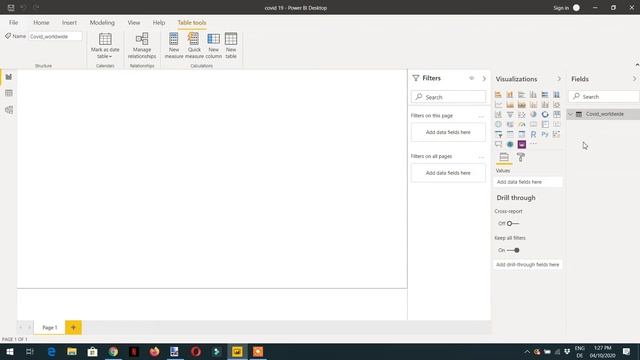Collapse the Visualizations pane chevron
The width and height of the screenshot is (640, 360).
pyautogui.click(x=559, y=79)
